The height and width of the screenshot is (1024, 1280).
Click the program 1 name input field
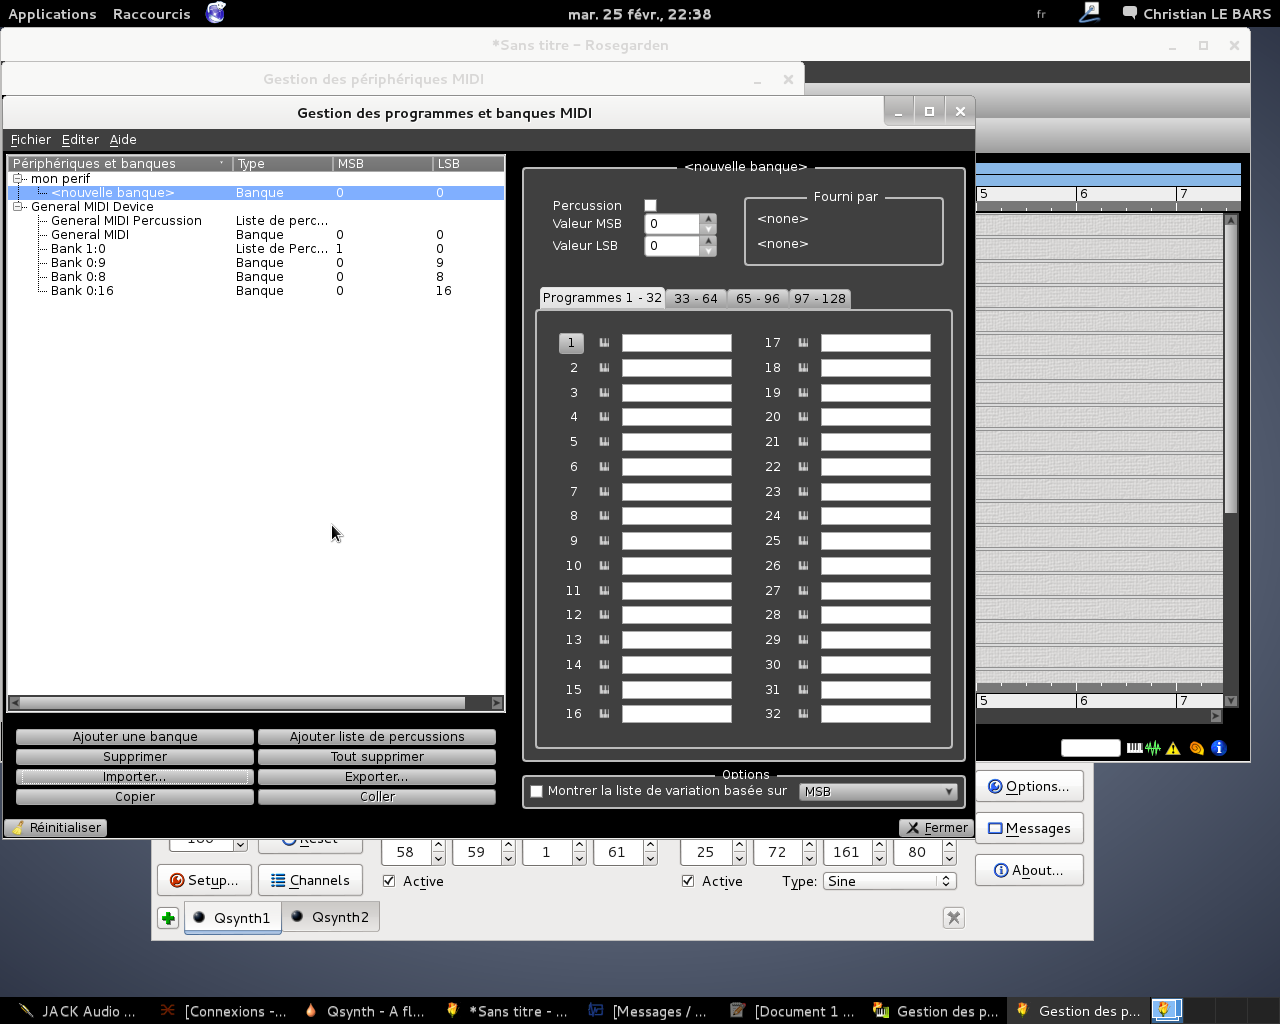tap(676, 343)
